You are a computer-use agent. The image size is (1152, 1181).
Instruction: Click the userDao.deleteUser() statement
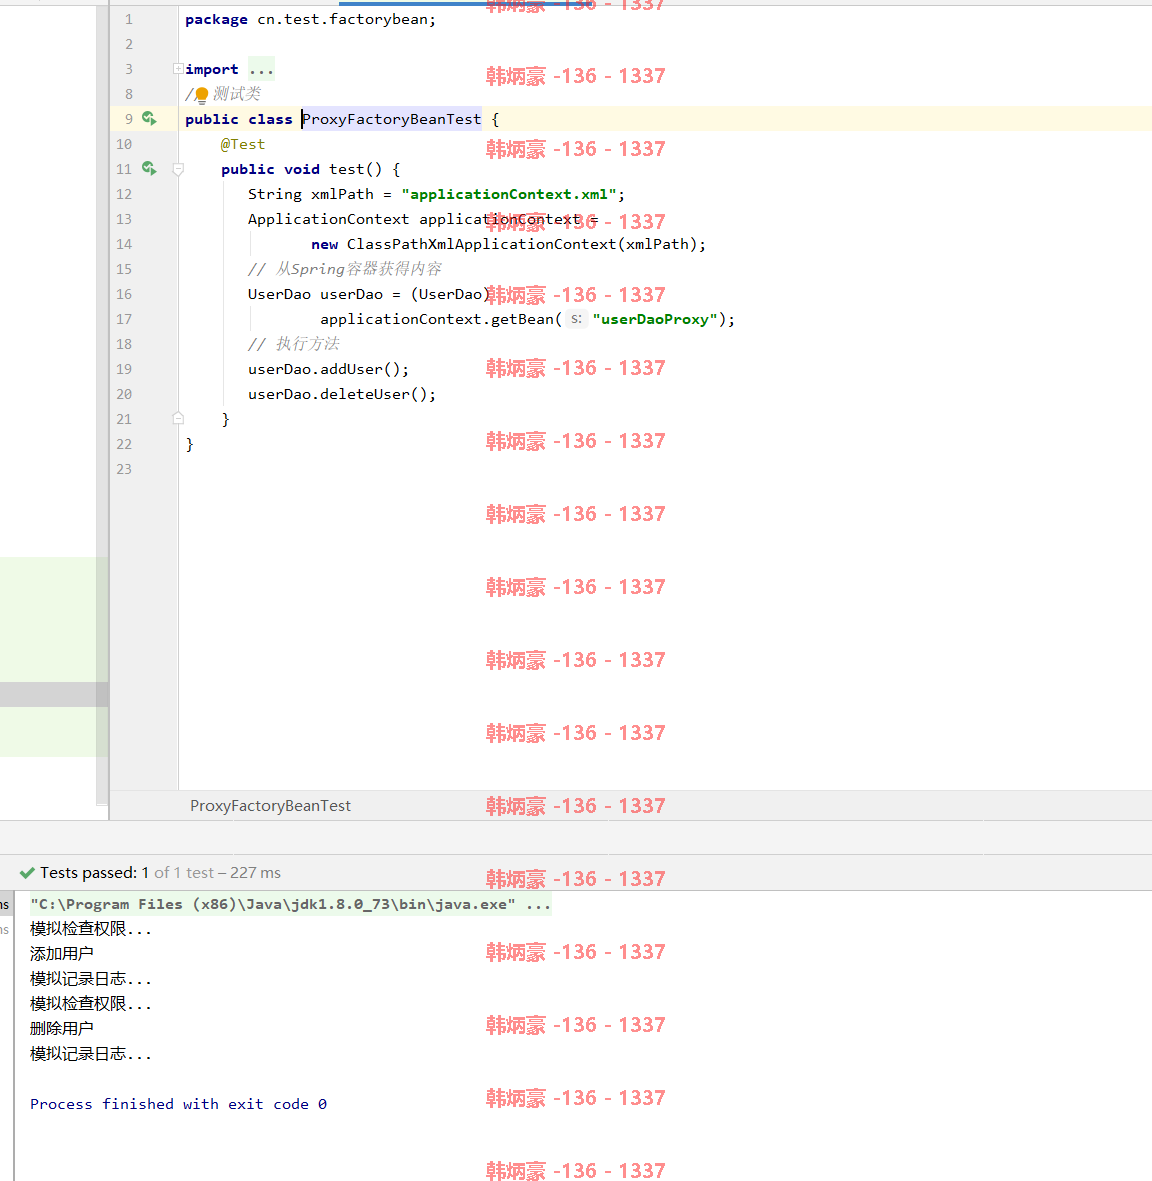(342, 394)
